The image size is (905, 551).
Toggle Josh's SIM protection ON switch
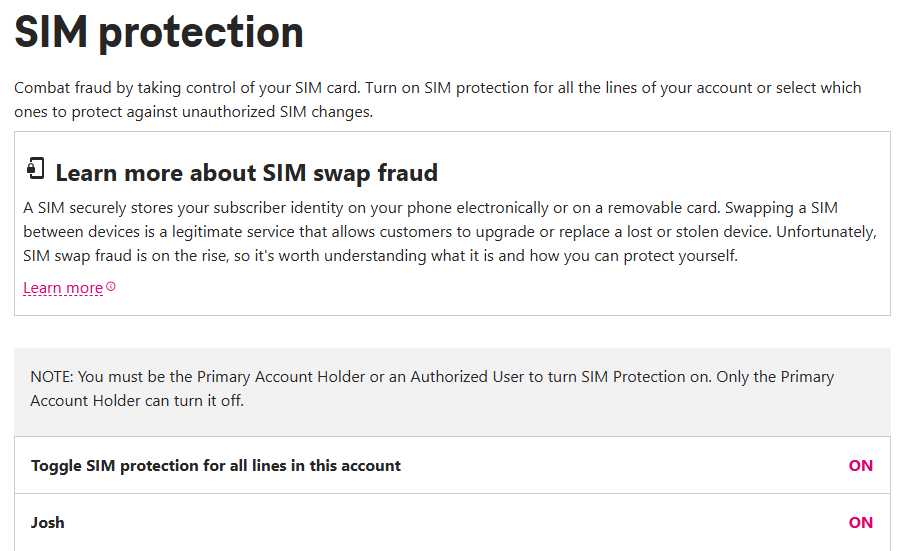(x=860, y=522)
